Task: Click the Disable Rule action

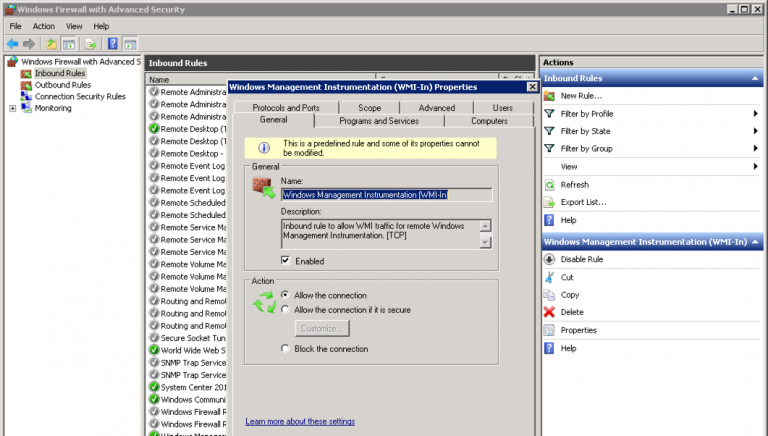Action: [x=582, y=259]
